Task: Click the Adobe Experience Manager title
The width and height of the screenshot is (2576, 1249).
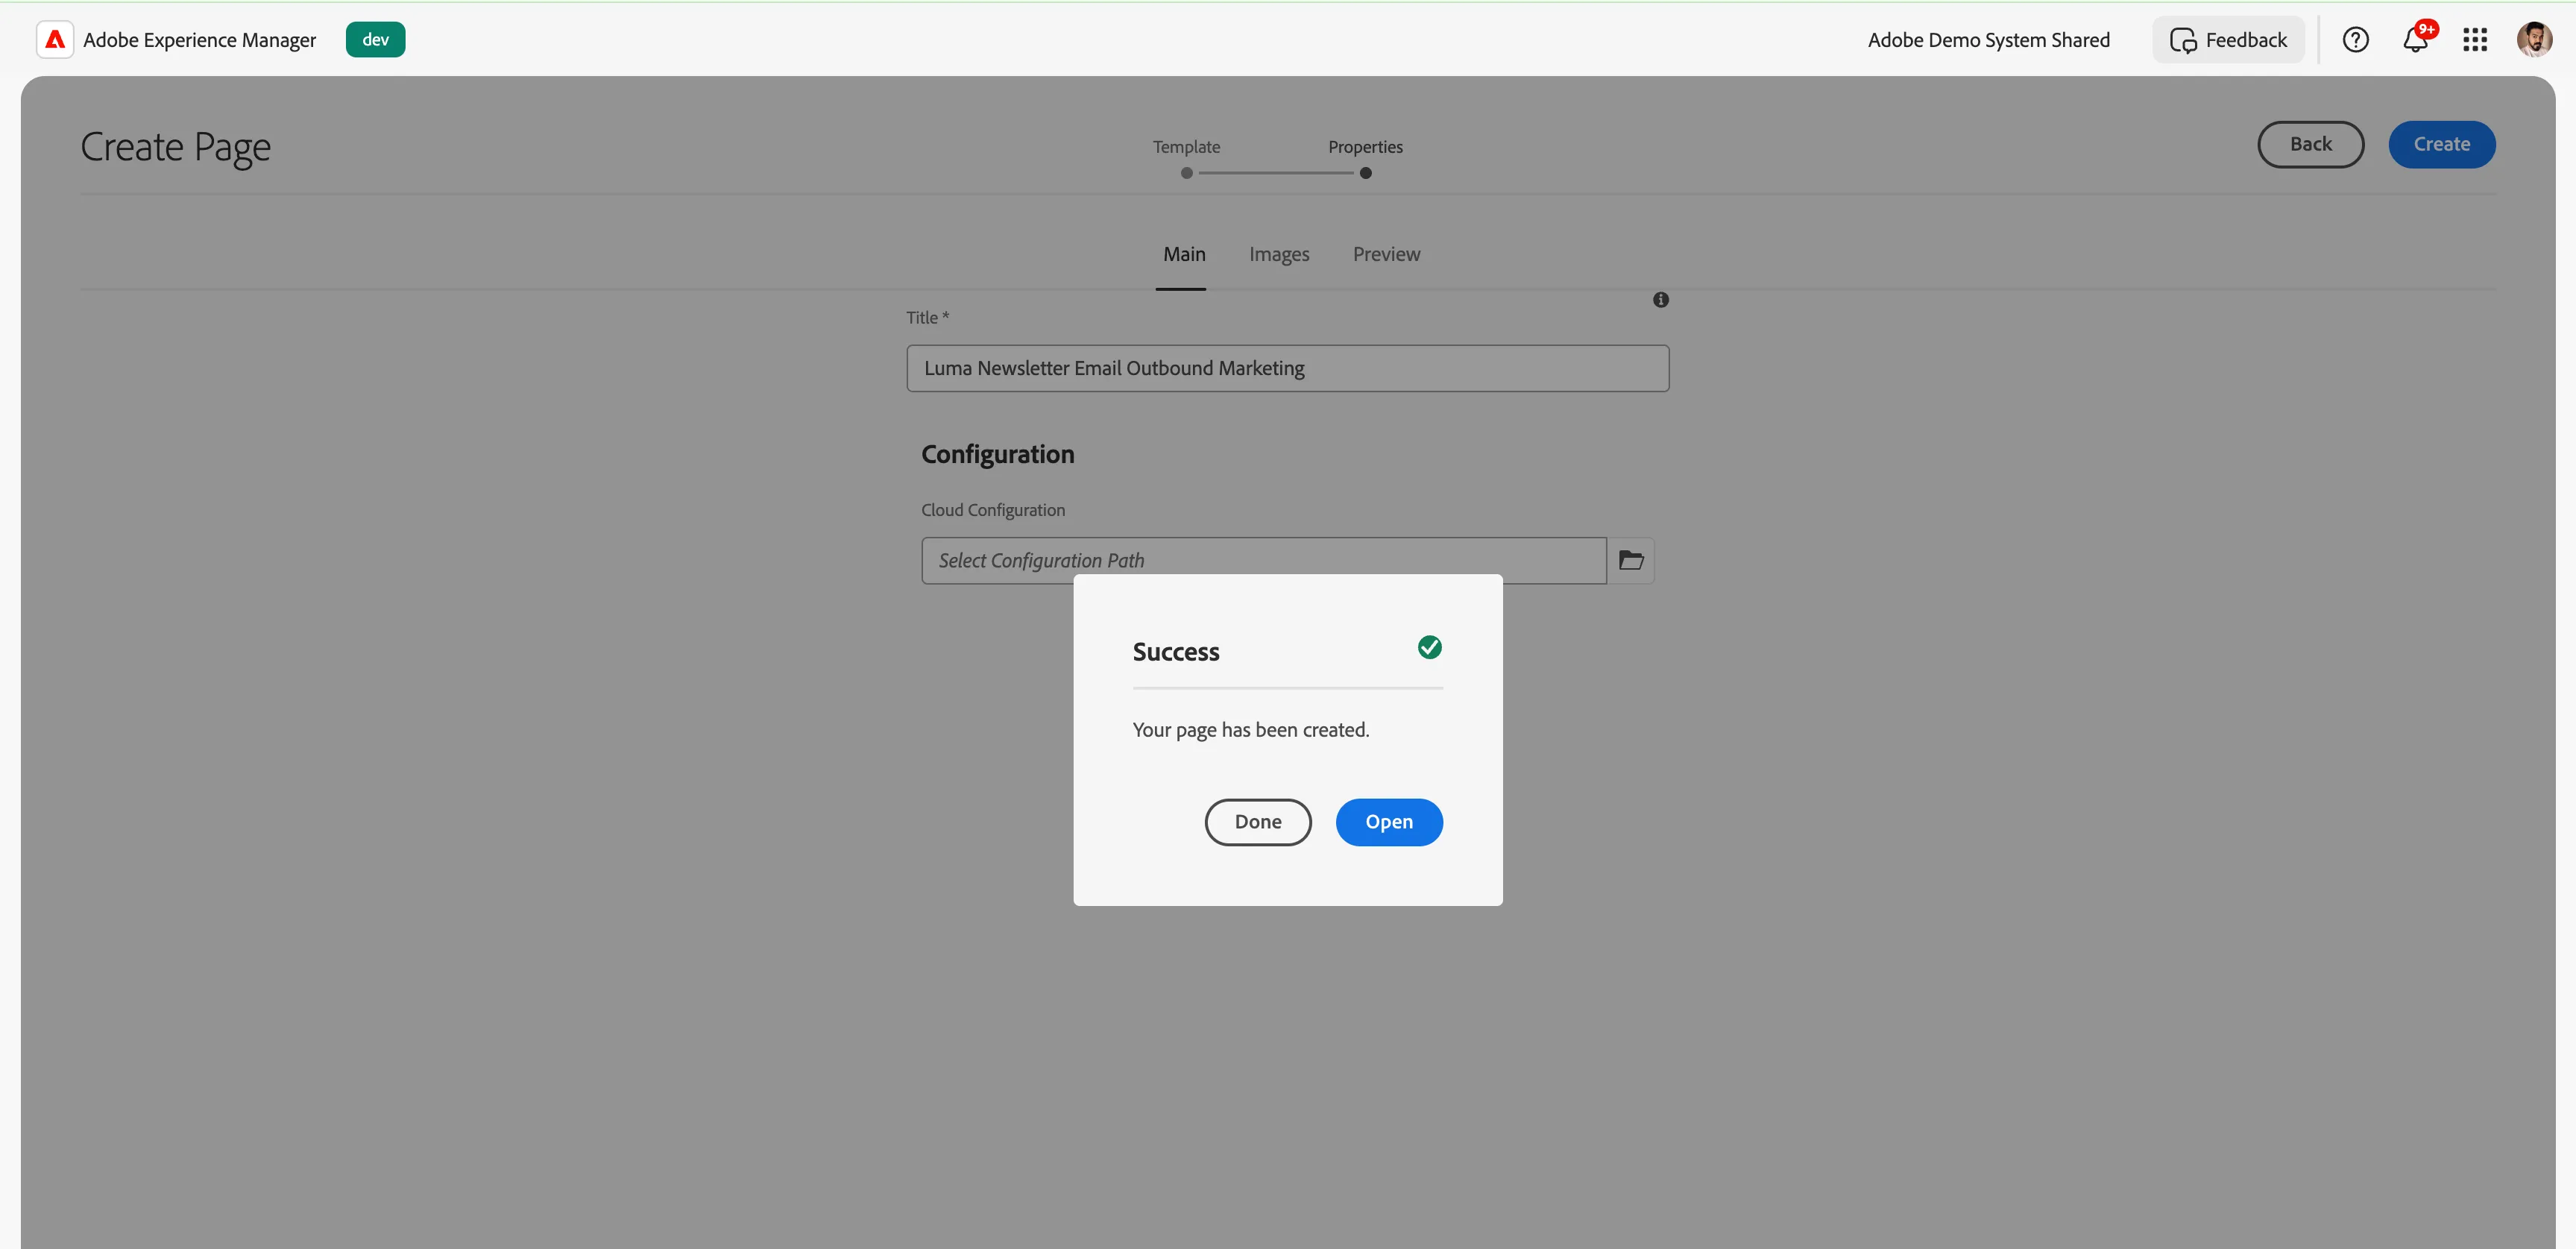Action: (199, 40)
